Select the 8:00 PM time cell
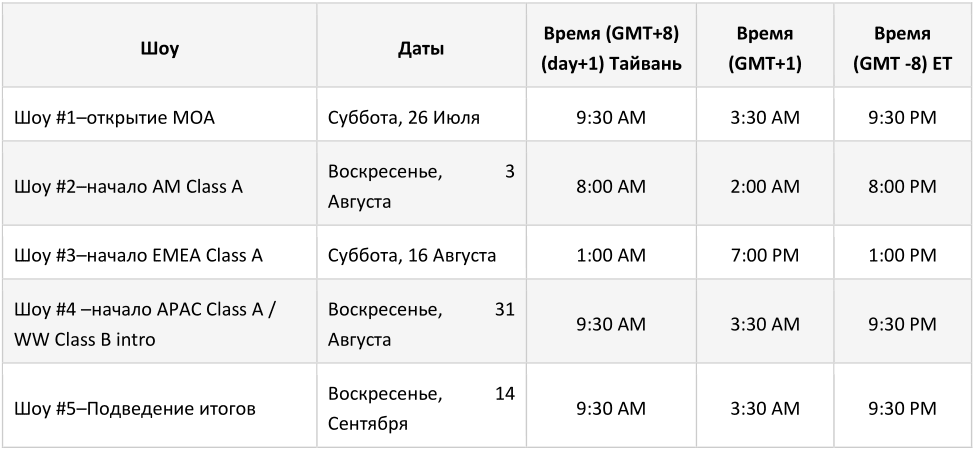 coord(902,186)
